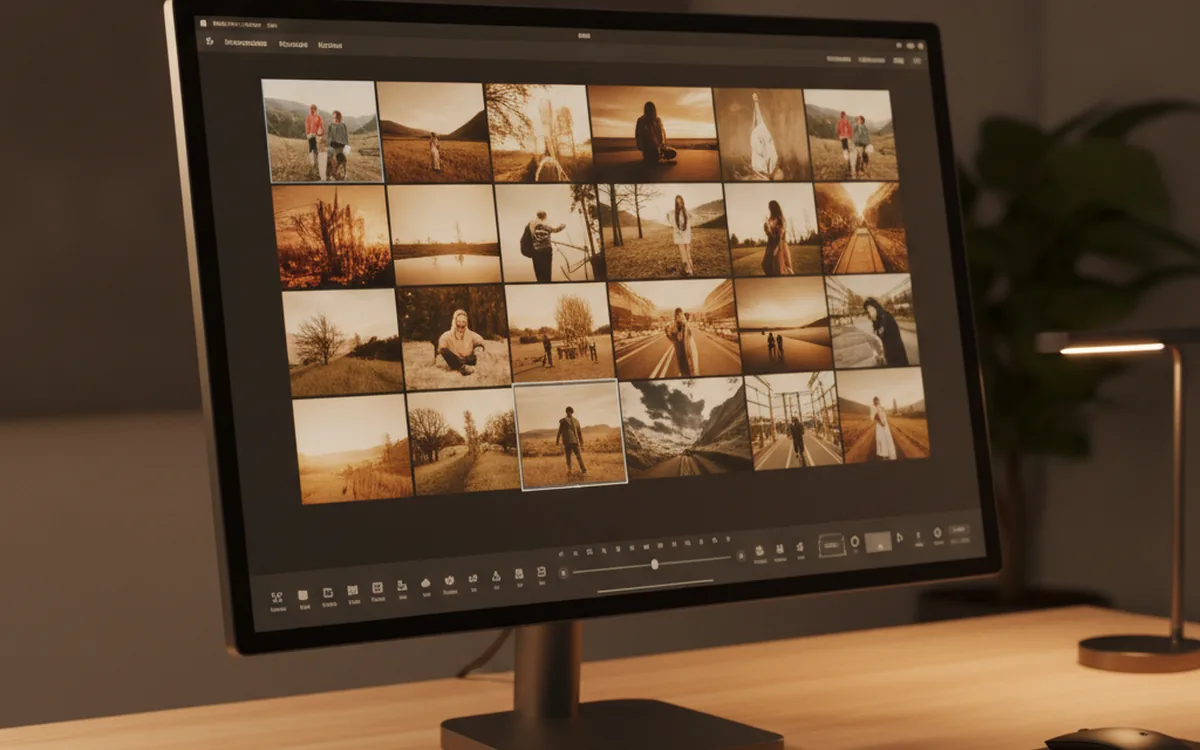Open the woman in white on dirt field photo
Screen dimensions: 1200x750
tap(883, 415)
